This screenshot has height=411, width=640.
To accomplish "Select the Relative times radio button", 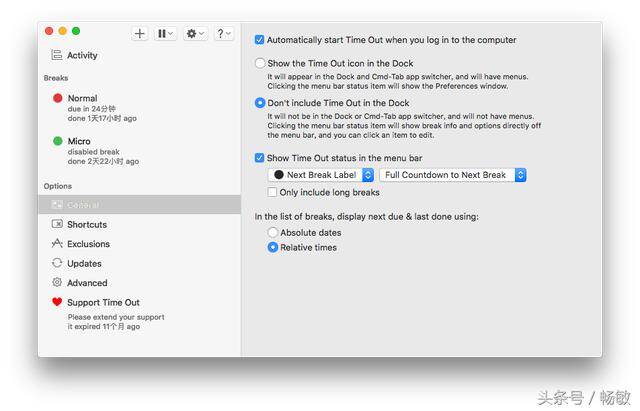I will click(273, 247).
